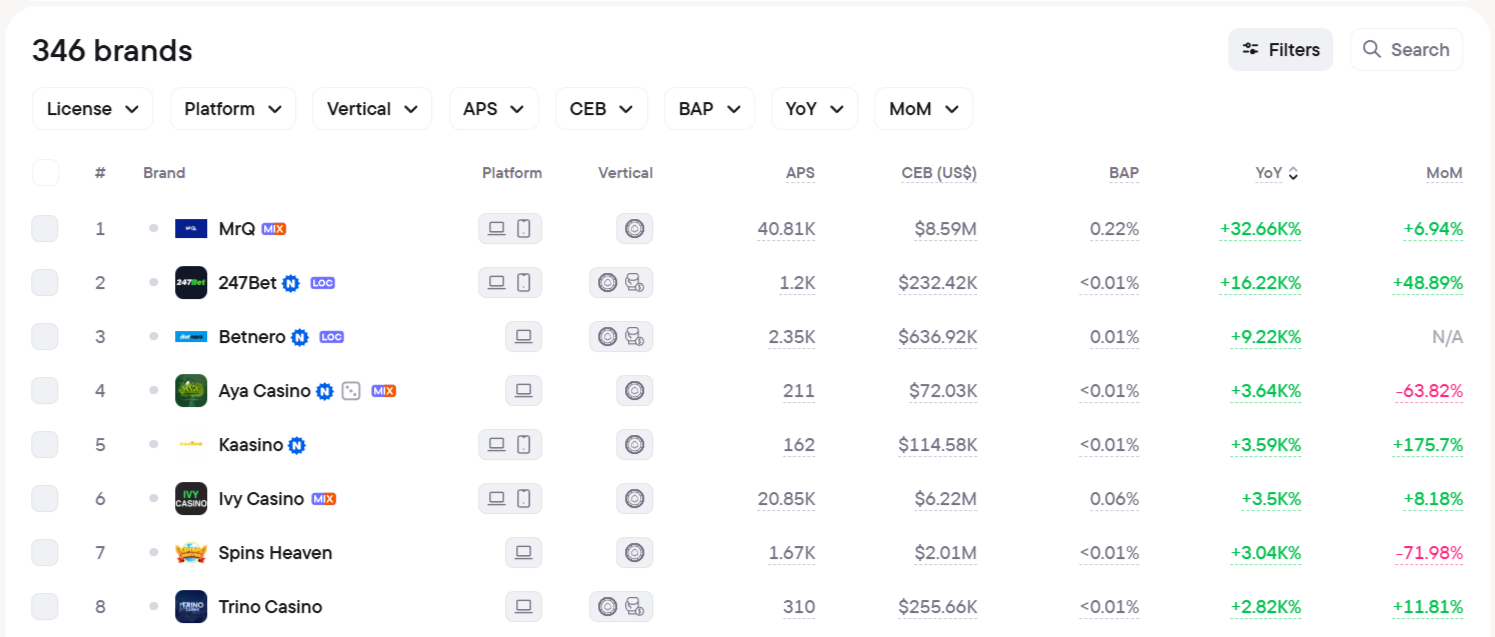
Task: Click the CEB (US$) column header
Action: pos(938,173)
